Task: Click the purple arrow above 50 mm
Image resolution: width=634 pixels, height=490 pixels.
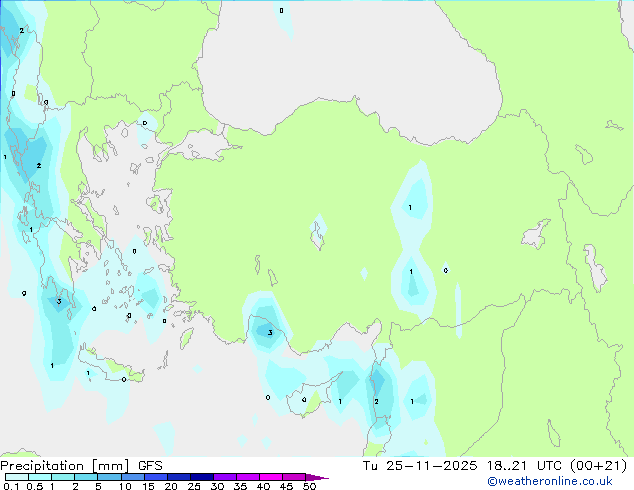Action: tap(317, 477)
